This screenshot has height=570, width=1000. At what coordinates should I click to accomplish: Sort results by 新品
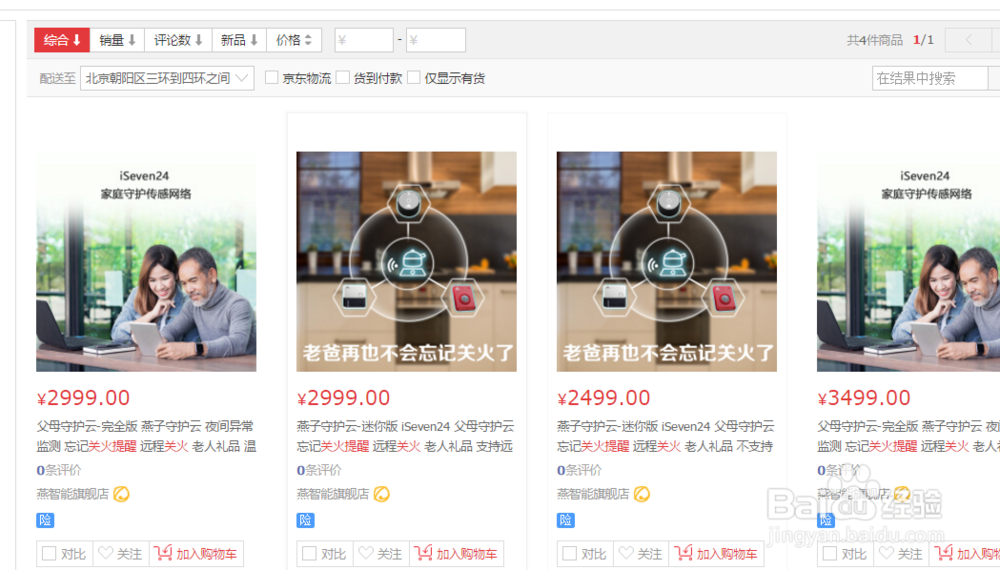coord(239,40)
